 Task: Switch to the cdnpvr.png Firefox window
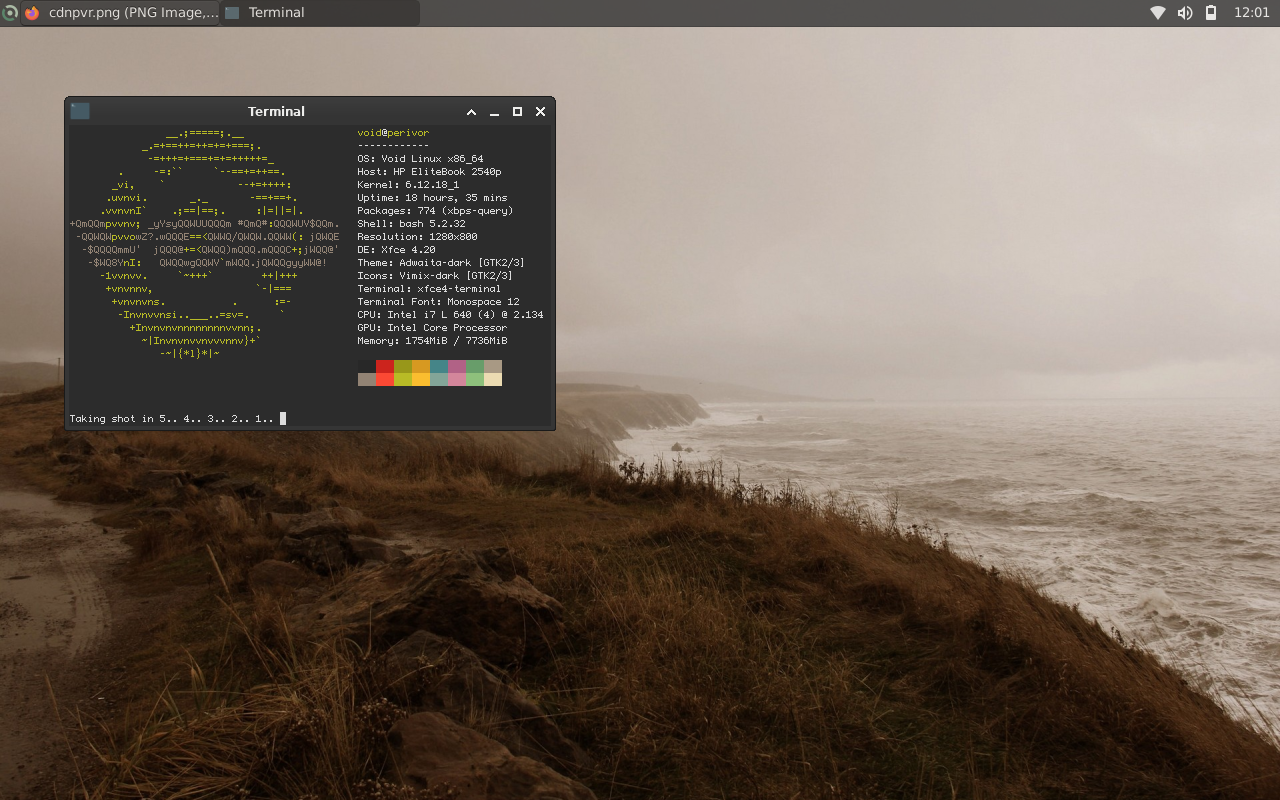point(120,13)
